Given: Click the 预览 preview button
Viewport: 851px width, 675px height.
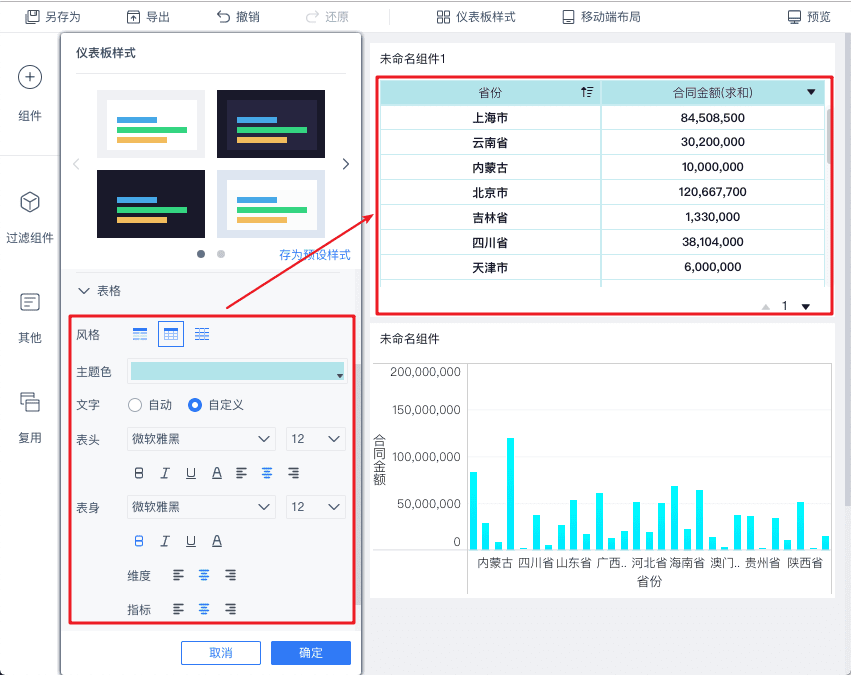Looking at the screenshot, I should 809,17.
